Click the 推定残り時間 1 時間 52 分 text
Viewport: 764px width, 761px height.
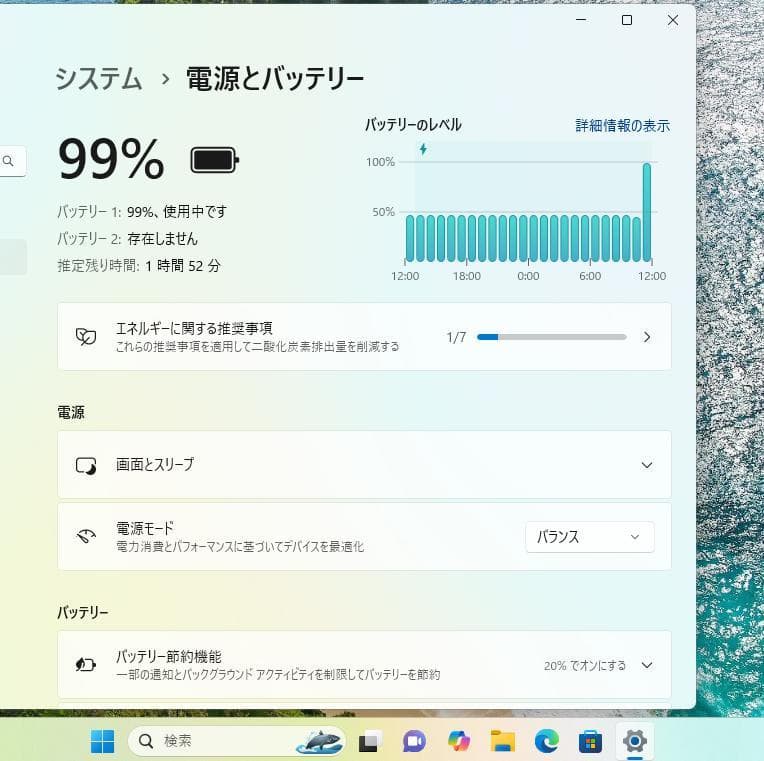pyautogui.click(x=139, y=266)
